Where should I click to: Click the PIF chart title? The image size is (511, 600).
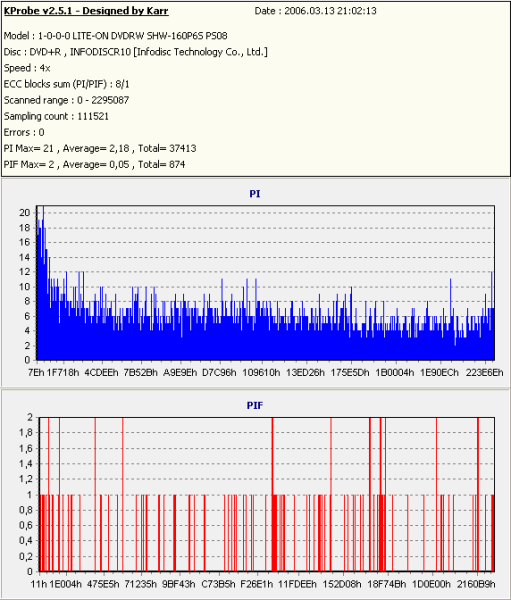coord(255,405)
